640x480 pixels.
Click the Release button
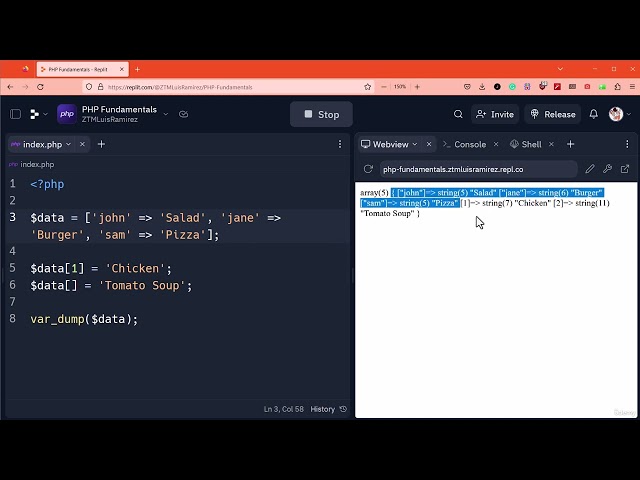click(x=553, y=114)
